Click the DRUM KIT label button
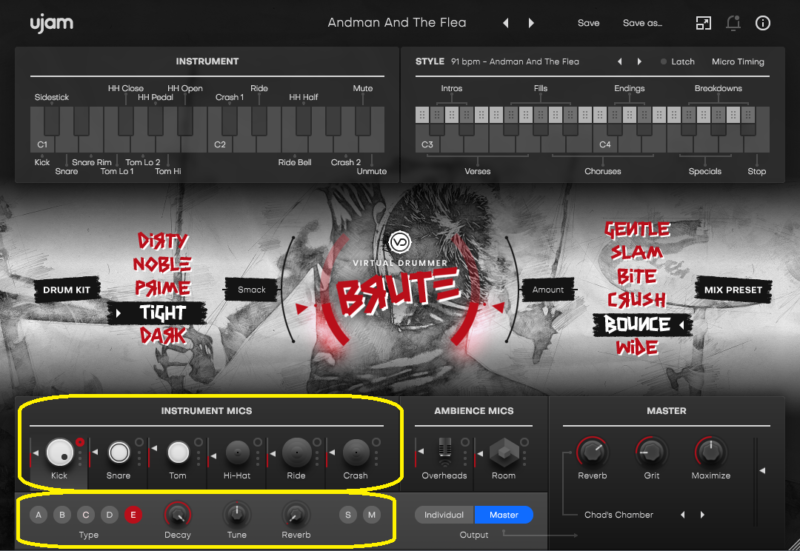800x551 pixels. pyautogui.click(x=66, y=290)
